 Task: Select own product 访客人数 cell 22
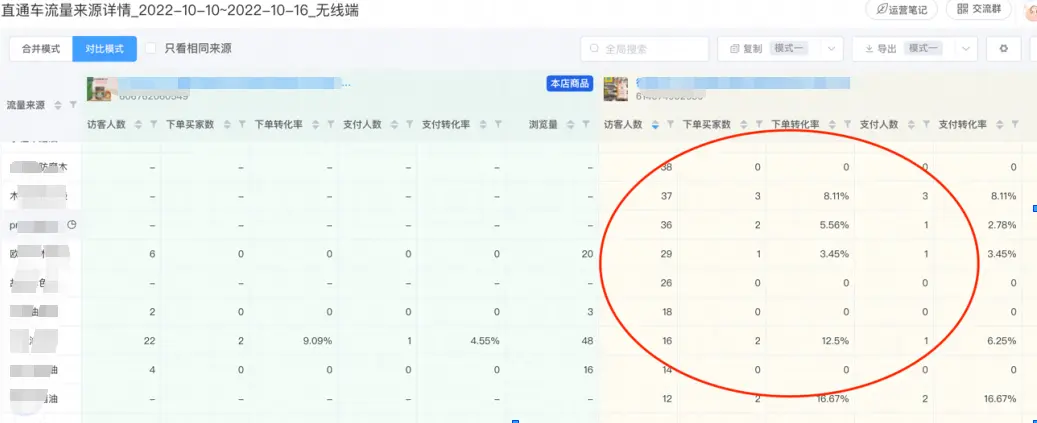[149, 341]
